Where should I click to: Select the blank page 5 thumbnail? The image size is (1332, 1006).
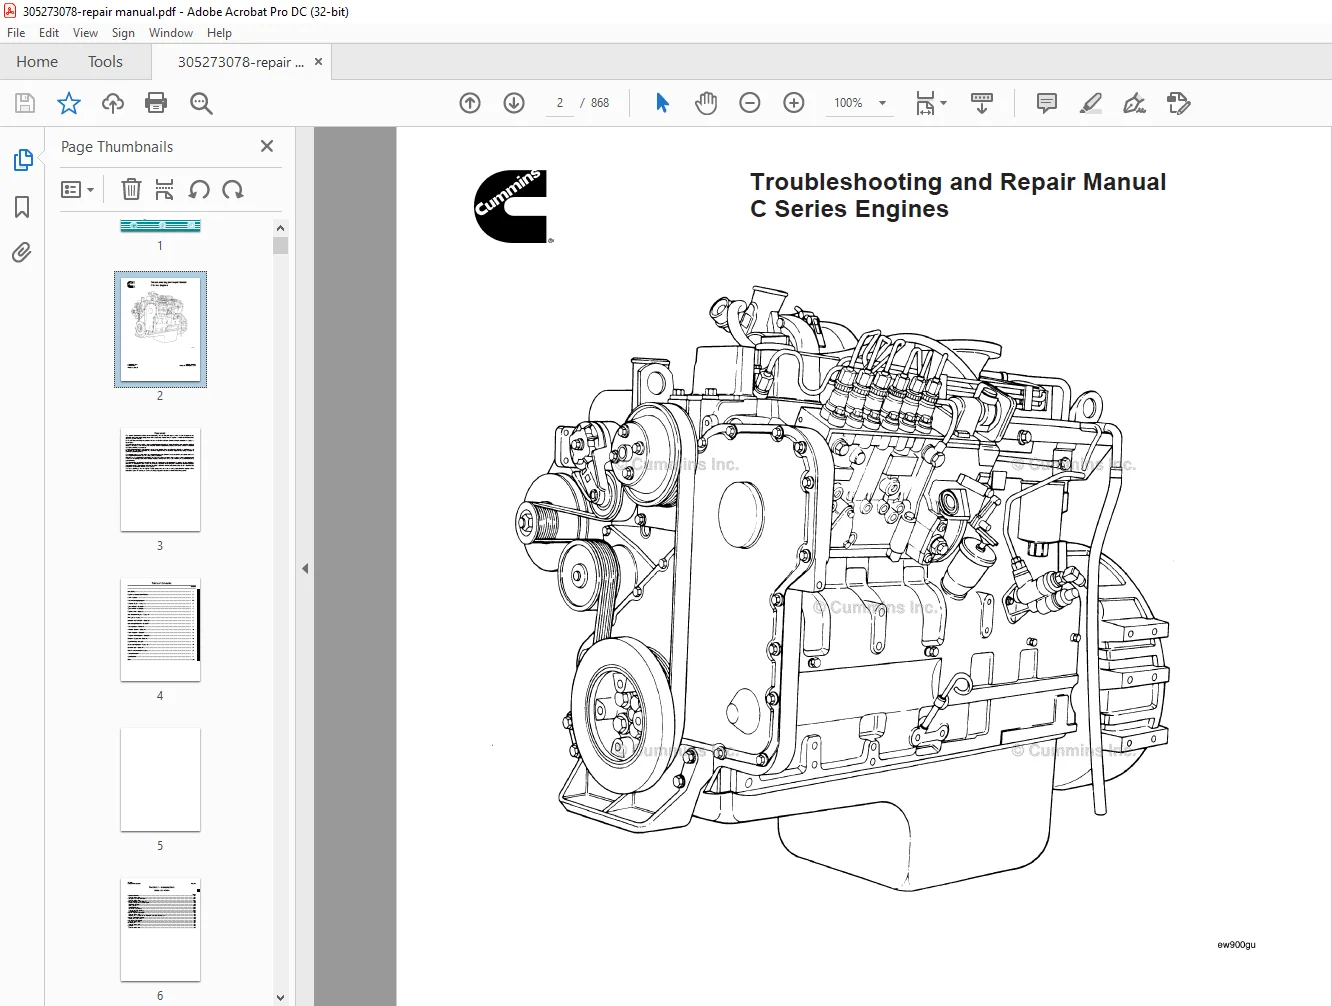160,780
